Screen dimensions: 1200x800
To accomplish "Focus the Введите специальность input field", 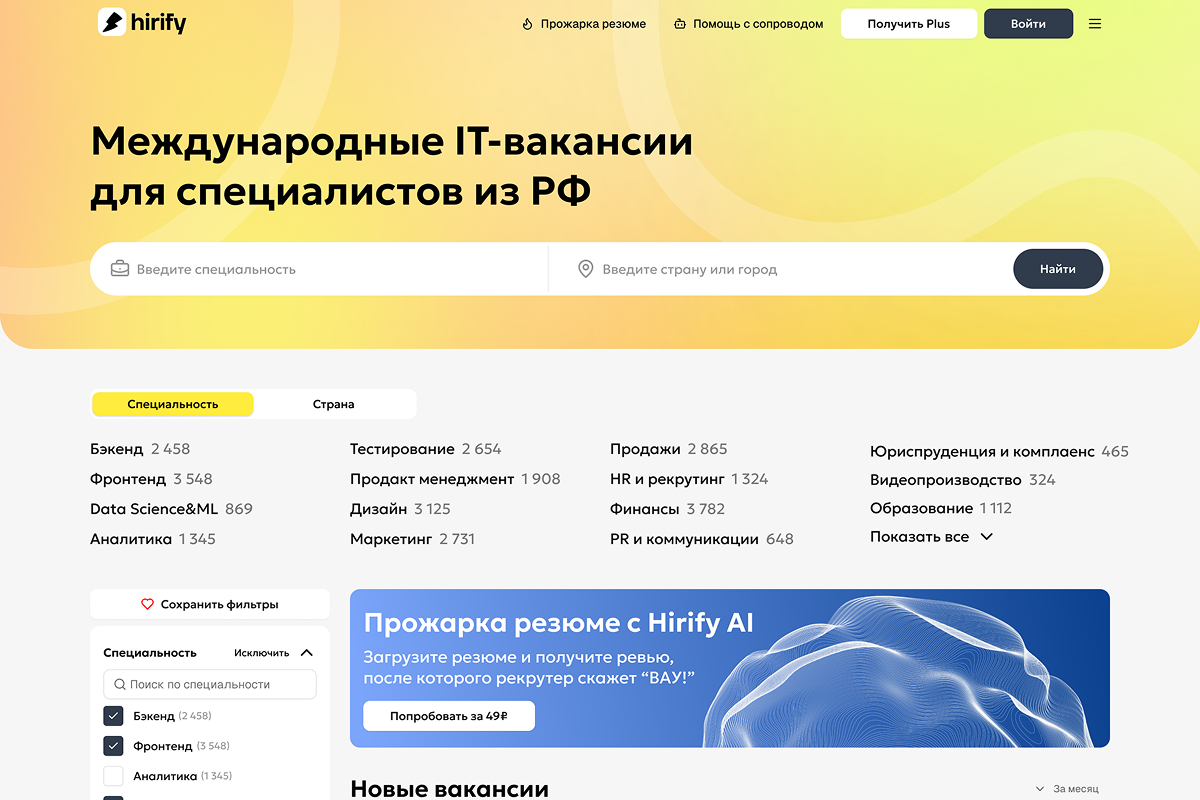I will [320, 269].
